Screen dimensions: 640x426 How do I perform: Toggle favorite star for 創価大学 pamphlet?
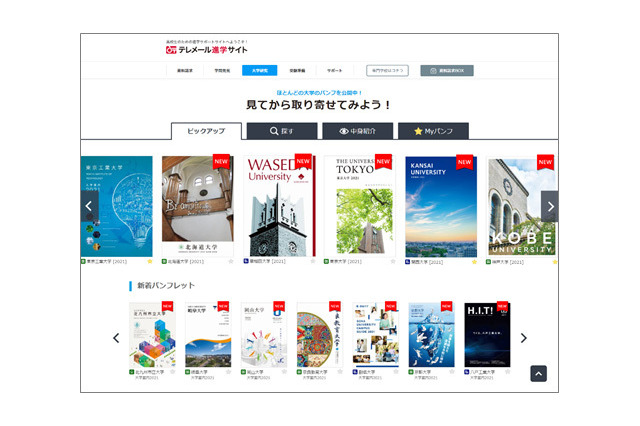pyautogui.click(x=396, y=372)
